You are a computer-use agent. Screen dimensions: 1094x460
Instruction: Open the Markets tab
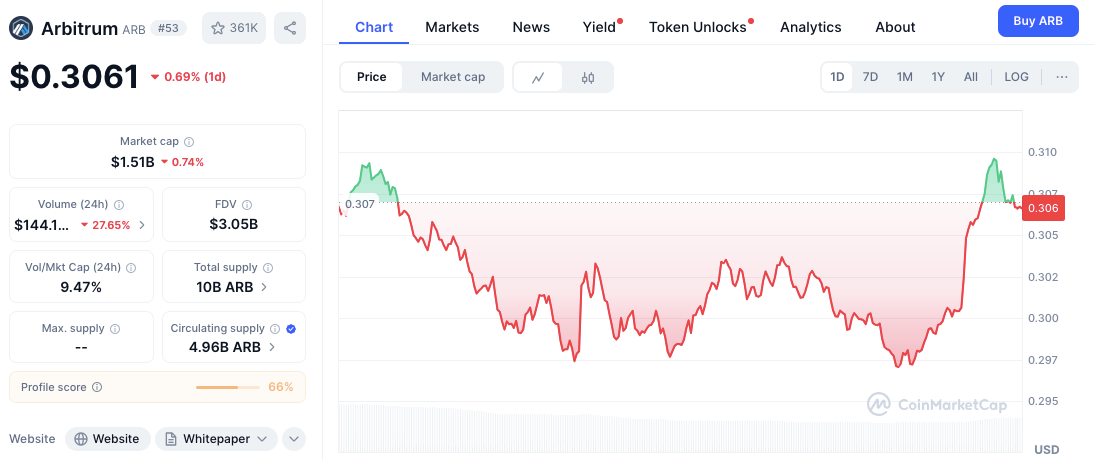pyautogui.click(x=452, y=27)
